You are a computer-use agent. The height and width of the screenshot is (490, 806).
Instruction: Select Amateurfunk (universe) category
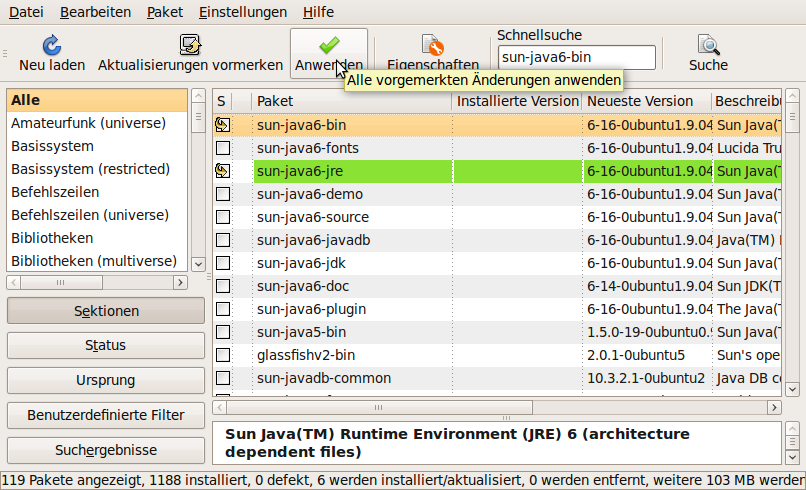(97, 123)
